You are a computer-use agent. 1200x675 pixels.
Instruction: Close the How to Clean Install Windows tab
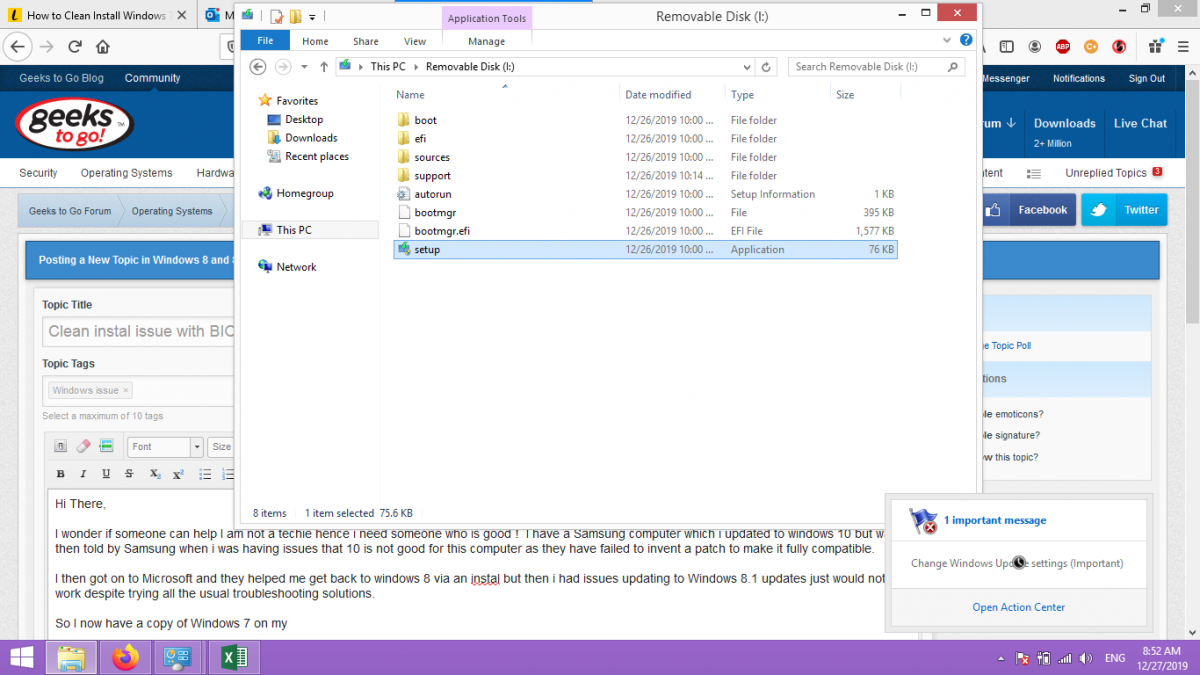[x=183, y=16]
